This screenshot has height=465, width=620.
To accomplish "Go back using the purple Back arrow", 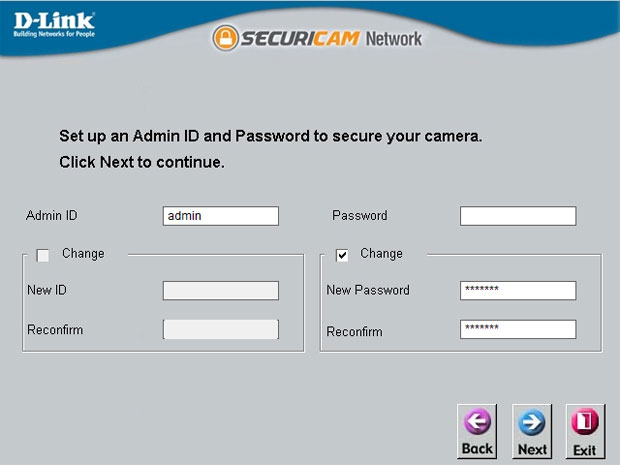I will (477, 431).
